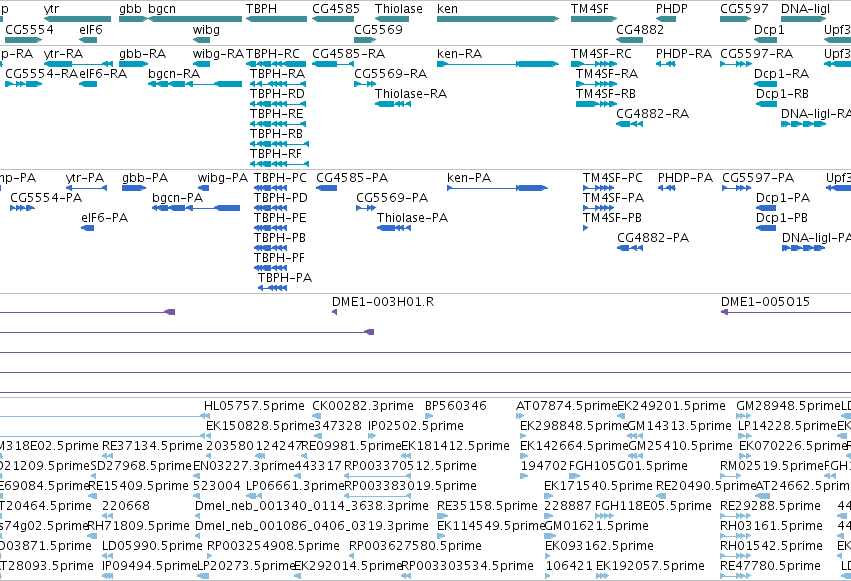Viewport: 851px width, 581px height.
Task: Open transcript bgcn-RA
Action: tap(174, 74)
